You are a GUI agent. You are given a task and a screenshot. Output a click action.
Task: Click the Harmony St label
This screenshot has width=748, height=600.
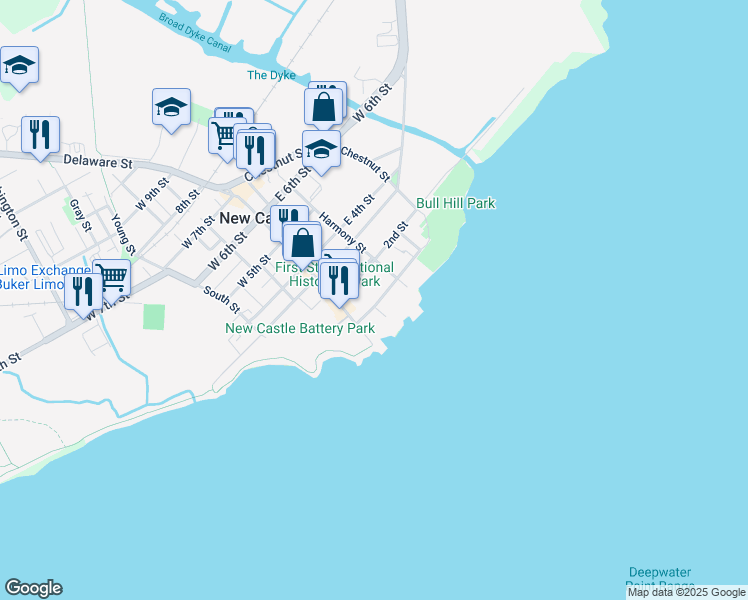[343, 233]
